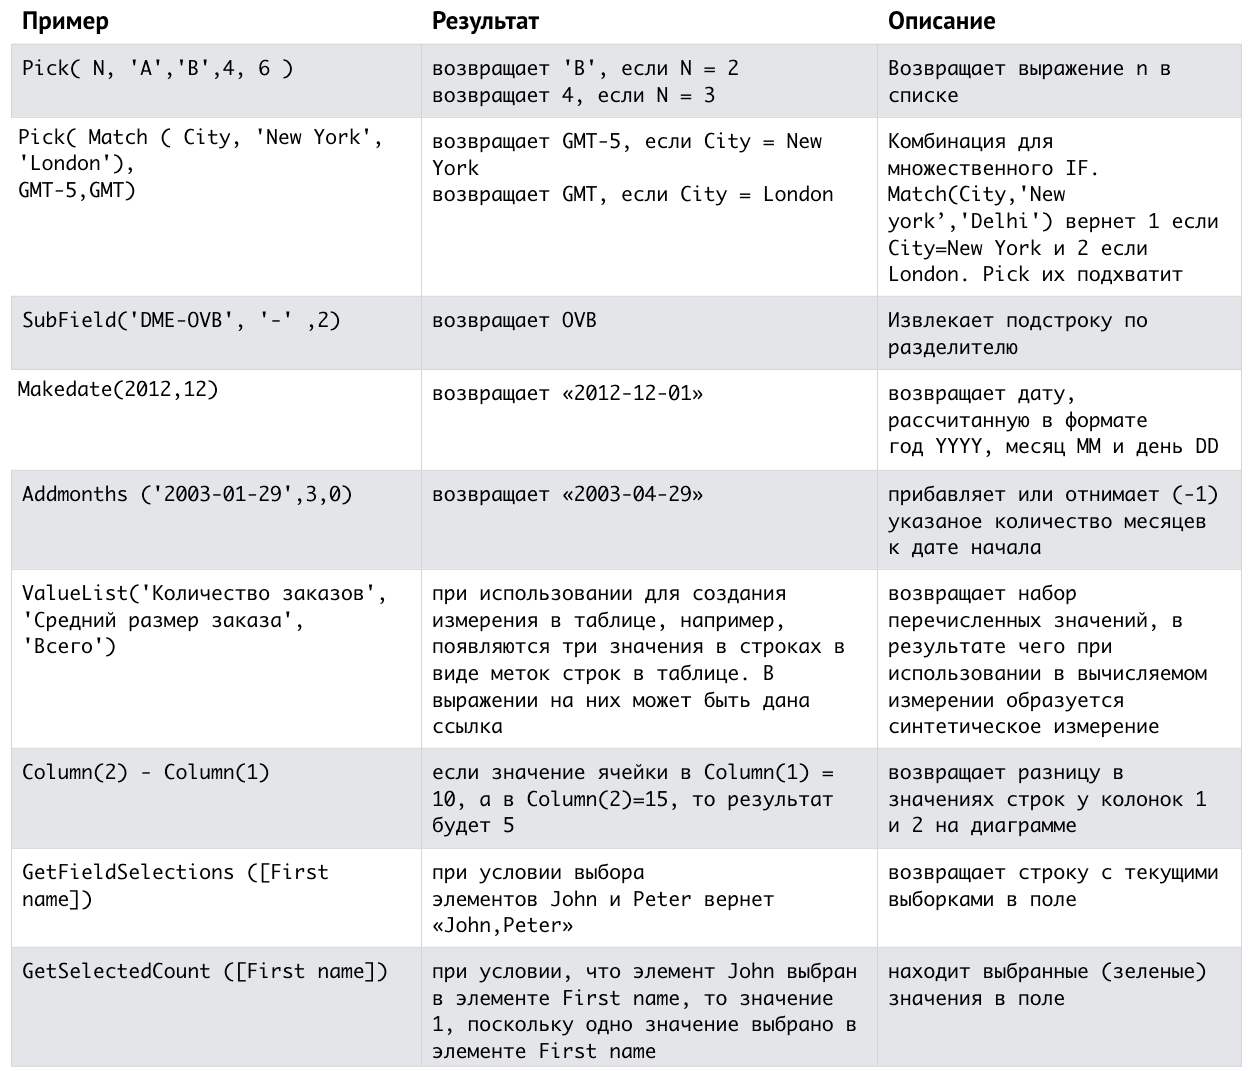Click the Описание column header
The image size is (1255, 1071).
pos(941,21)
